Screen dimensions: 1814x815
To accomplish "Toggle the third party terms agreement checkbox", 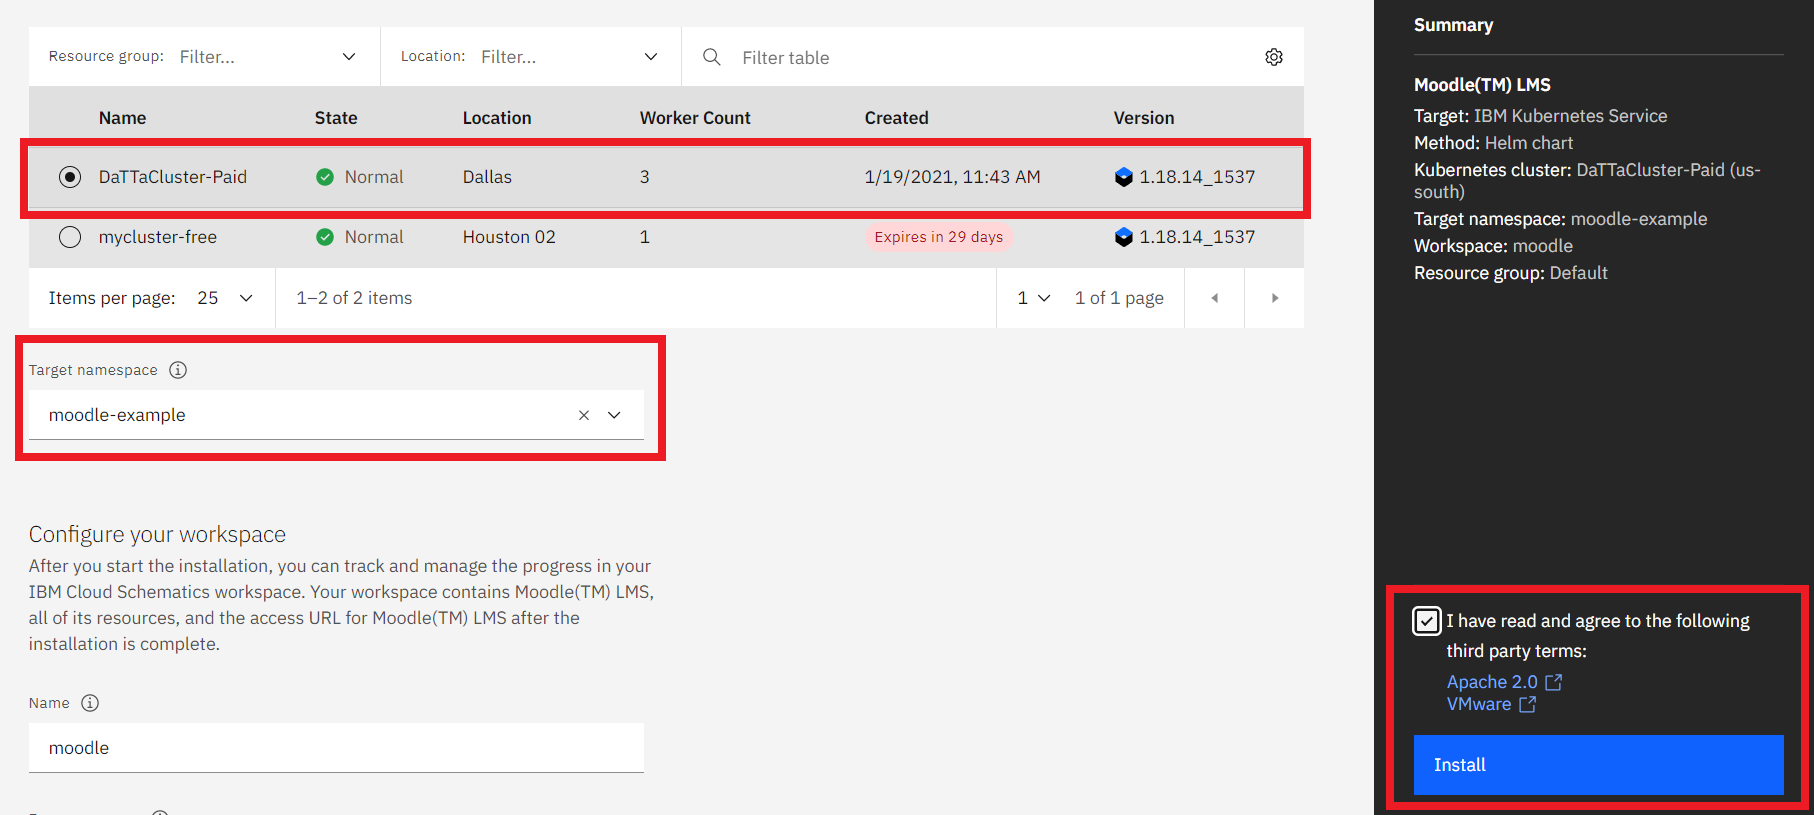I will [1427, 621].
